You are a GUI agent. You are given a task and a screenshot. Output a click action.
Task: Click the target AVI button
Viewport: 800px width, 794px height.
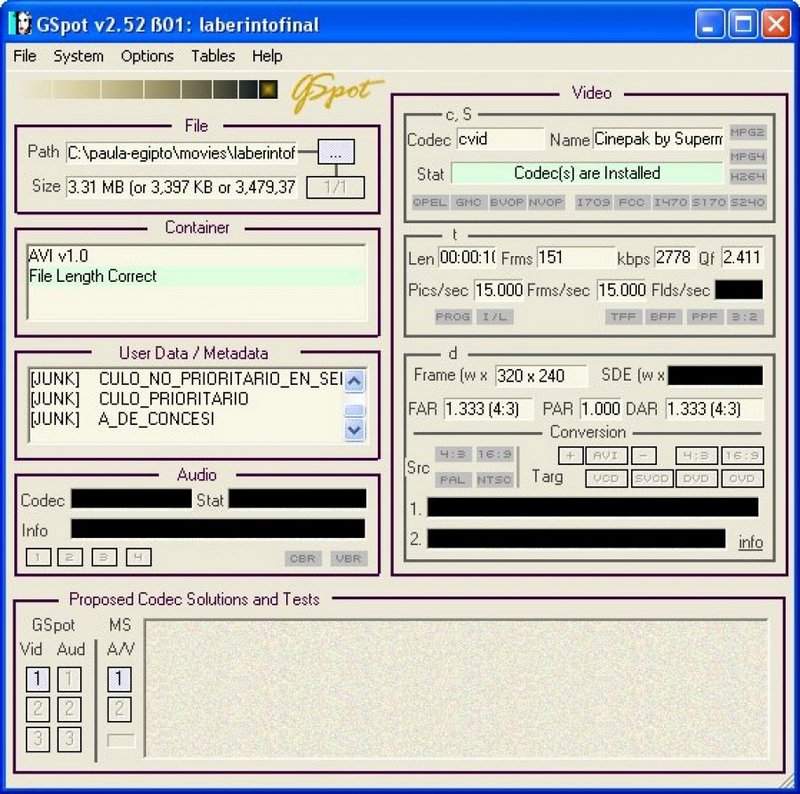click(x=606, y=456)
